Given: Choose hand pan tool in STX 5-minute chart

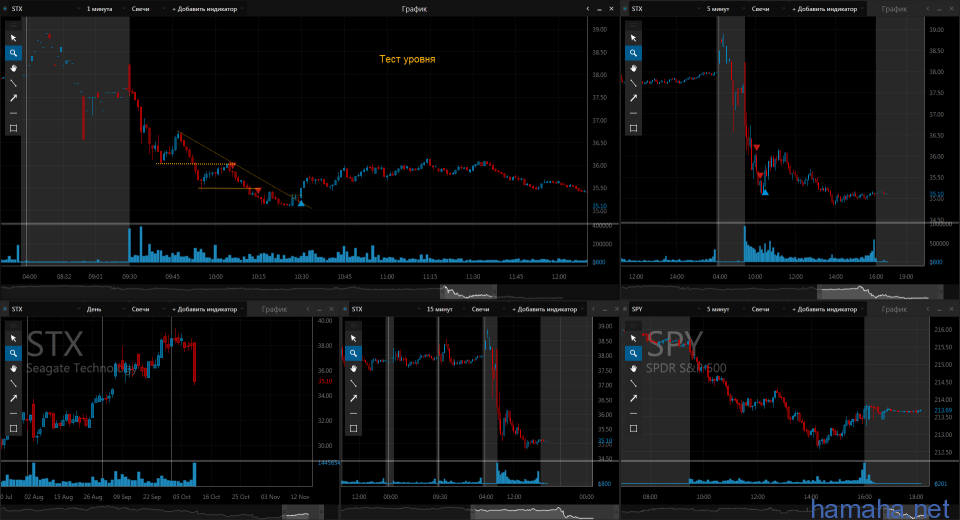Looking at the screenshot, I should pos(634,68).
